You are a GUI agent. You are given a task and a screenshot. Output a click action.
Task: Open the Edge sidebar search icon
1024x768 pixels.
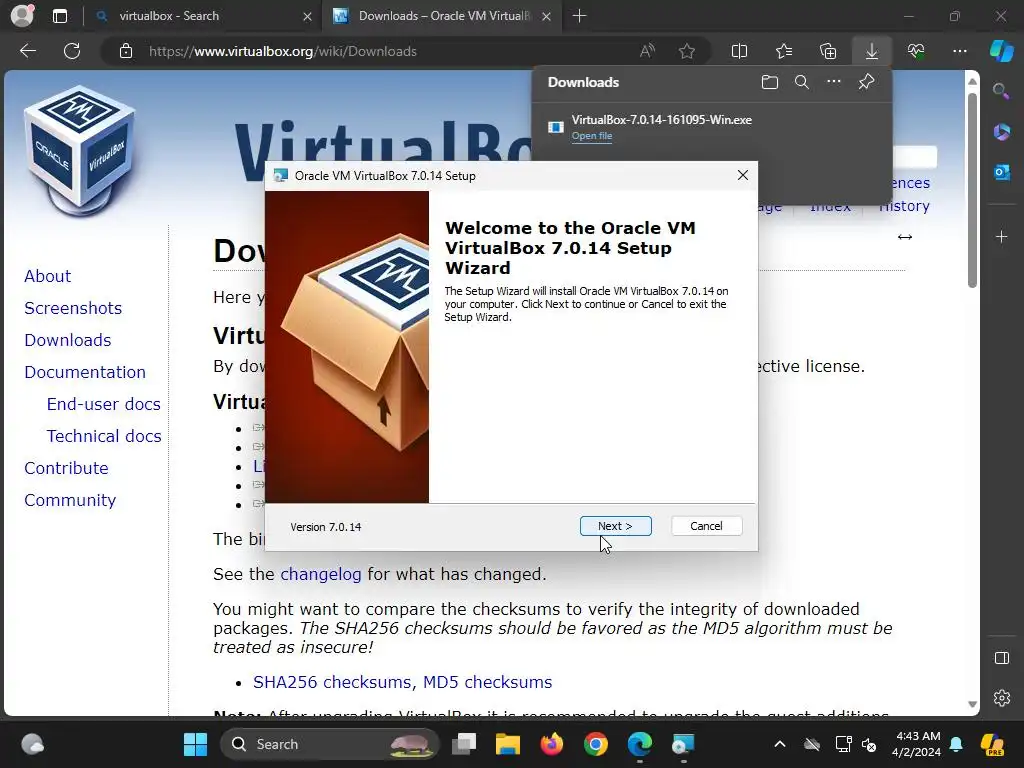(x=1001, y=91)
